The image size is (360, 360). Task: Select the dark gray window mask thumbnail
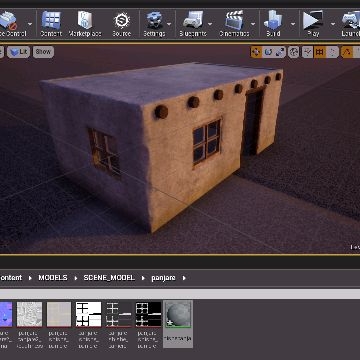[x=118, y=314]
